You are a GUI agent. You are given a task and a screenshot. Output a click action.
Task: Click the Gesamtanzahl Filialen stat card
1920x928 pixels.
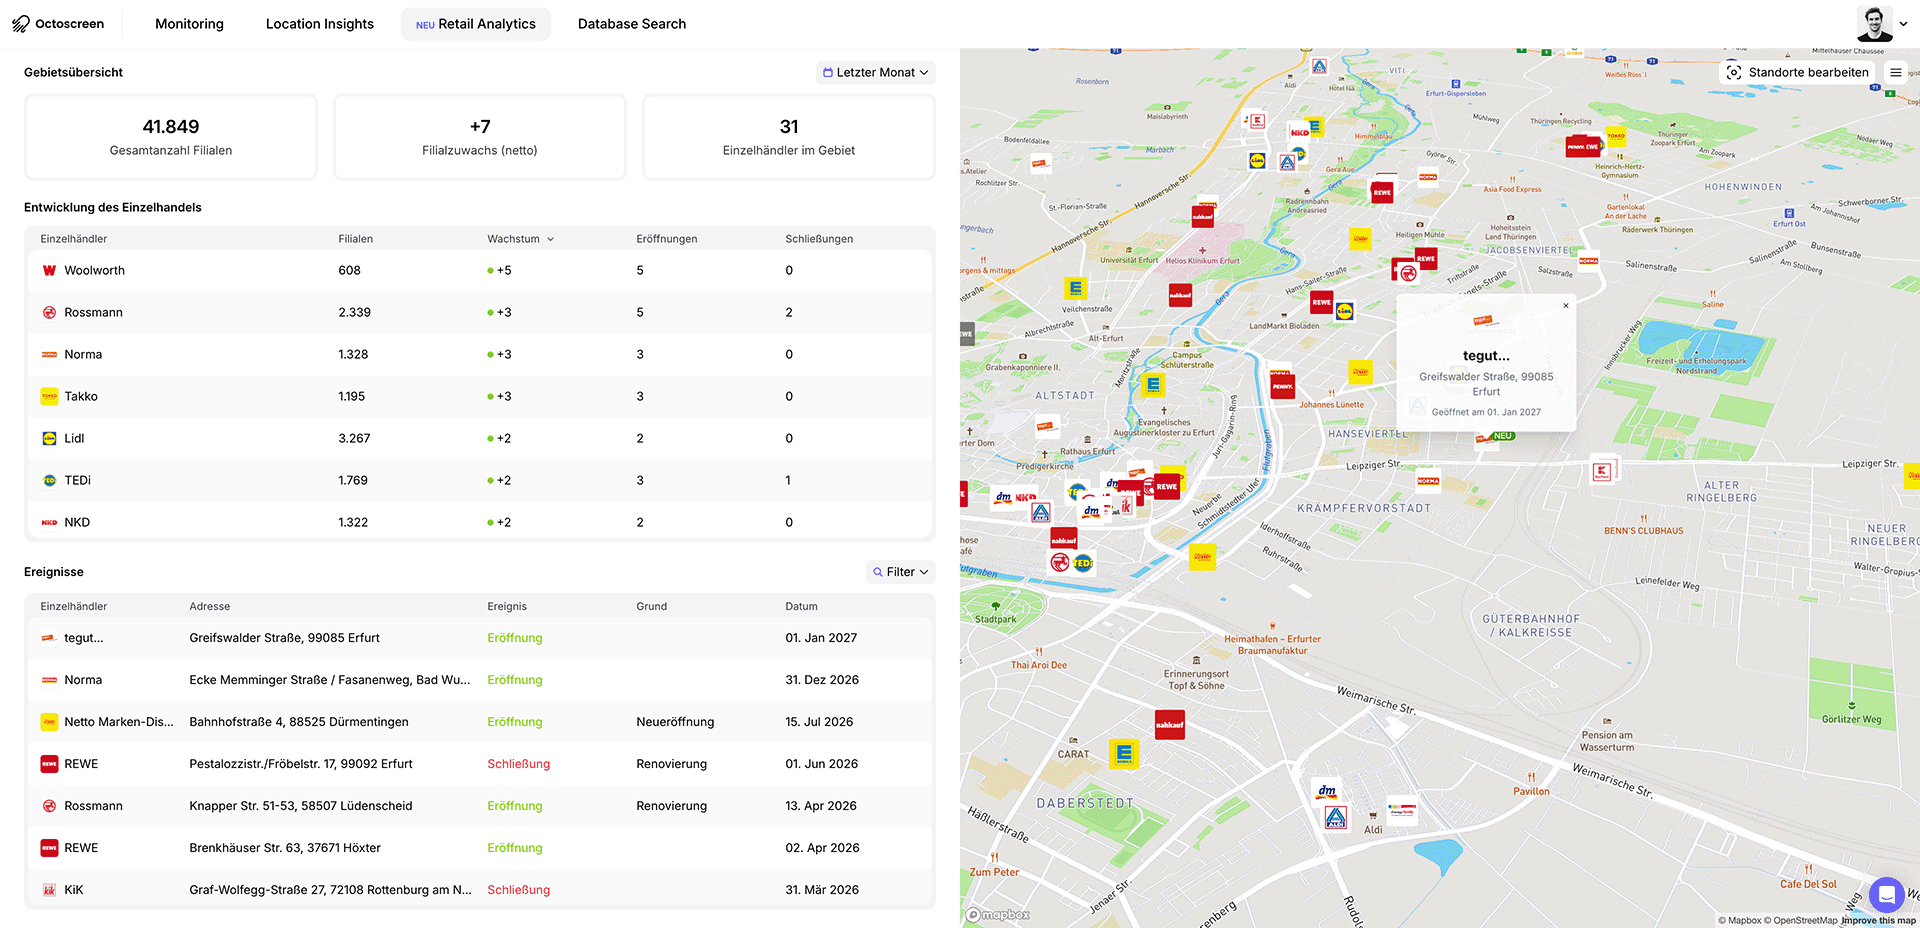pyautogui.click(x=170, y=137)
